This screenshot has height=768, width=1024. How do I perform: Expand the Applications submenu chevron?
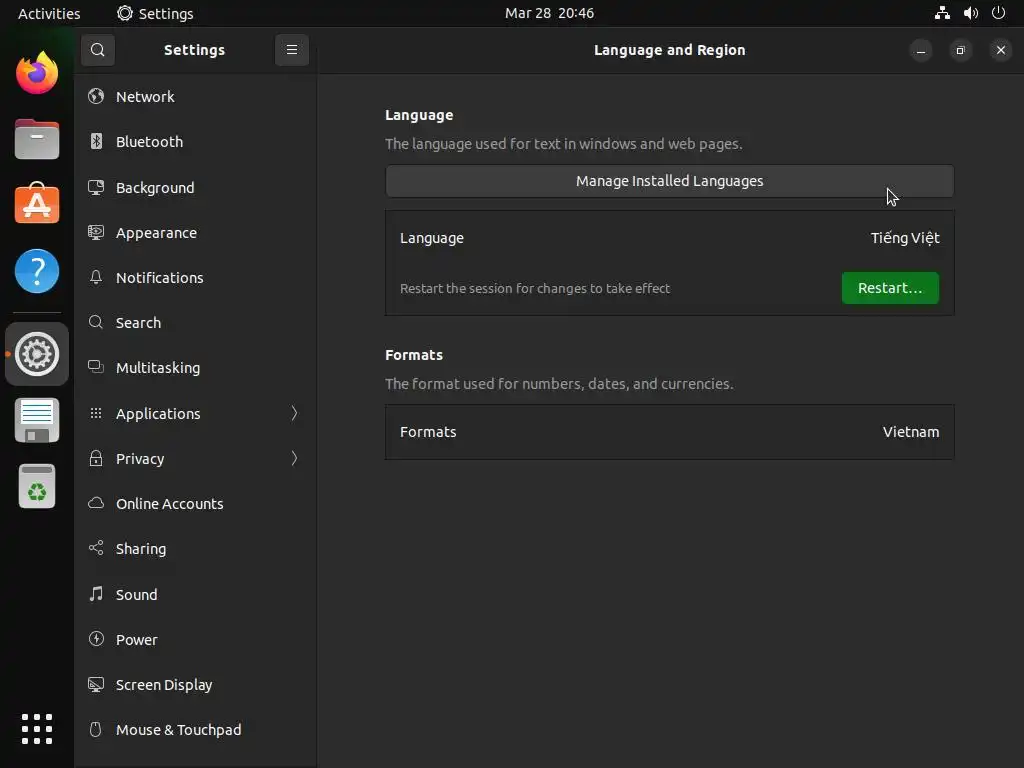pos(294,413)
